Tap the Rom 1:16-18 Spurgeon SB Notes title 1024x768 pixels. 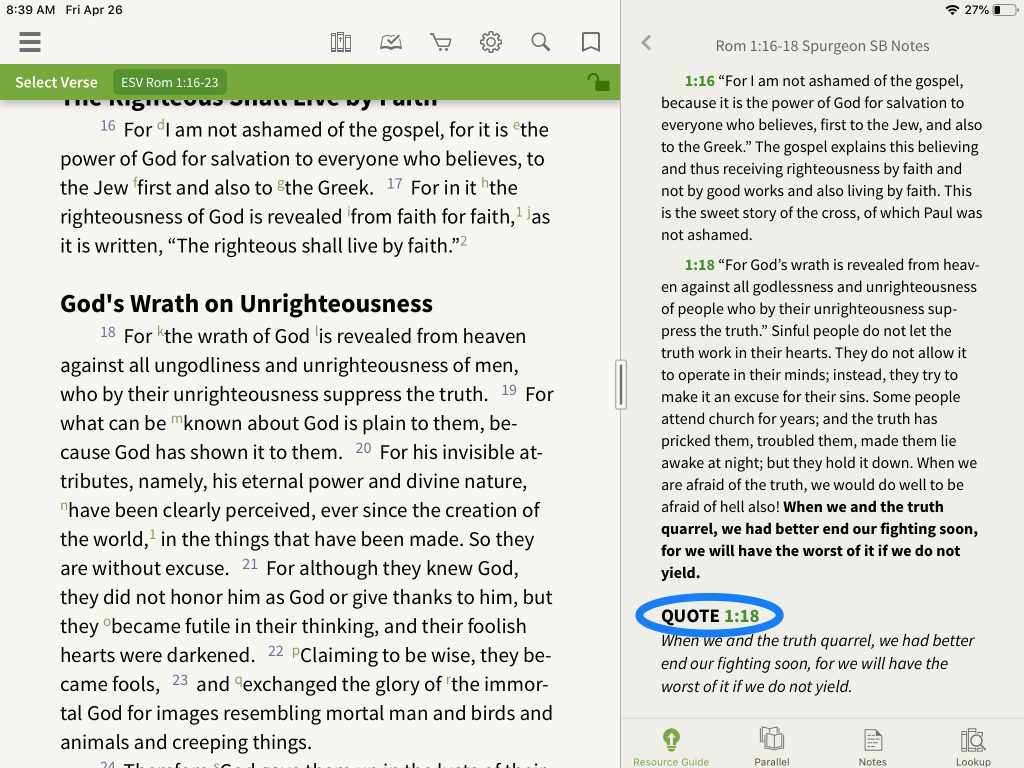[x=822, y=46]
